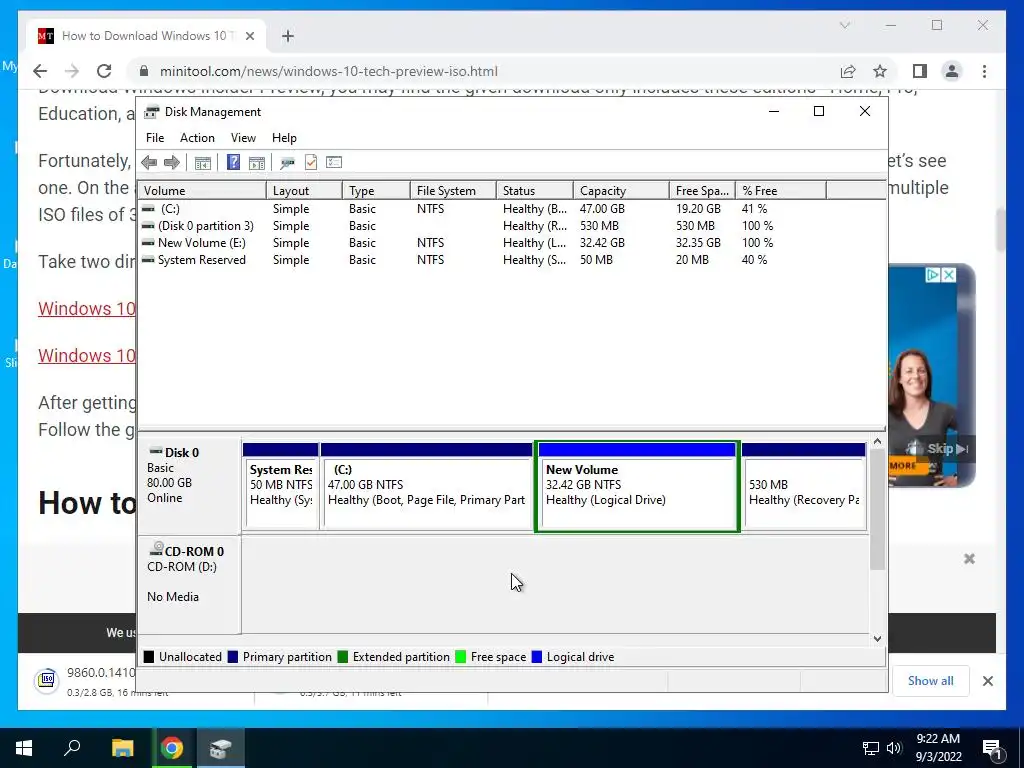Open the Windows Start menu
The height and width of the screenshot is (768, 1024).
pyautogui.click(x=24, y=748)
